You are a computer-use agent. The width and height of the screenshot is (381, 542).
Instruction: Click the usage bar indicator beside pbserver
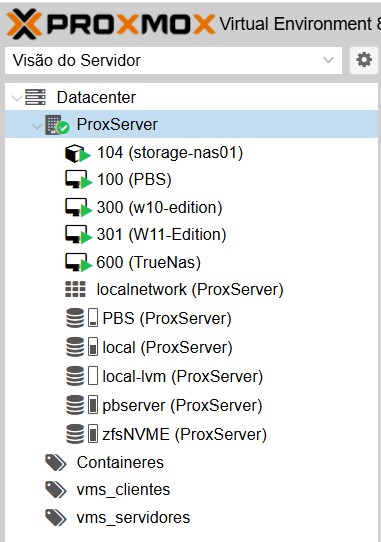pos(93,405)
